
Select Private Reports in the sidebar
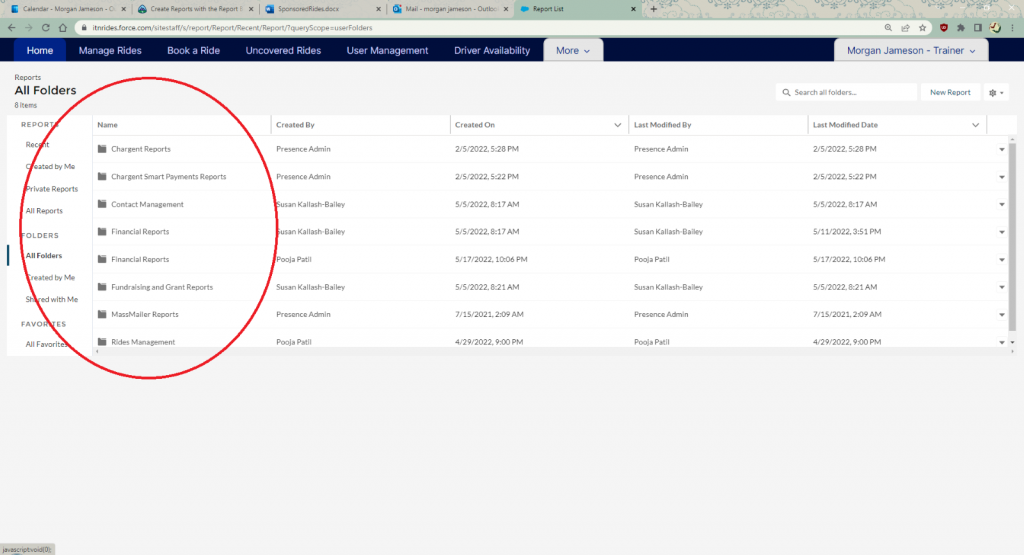coord(51,189)
